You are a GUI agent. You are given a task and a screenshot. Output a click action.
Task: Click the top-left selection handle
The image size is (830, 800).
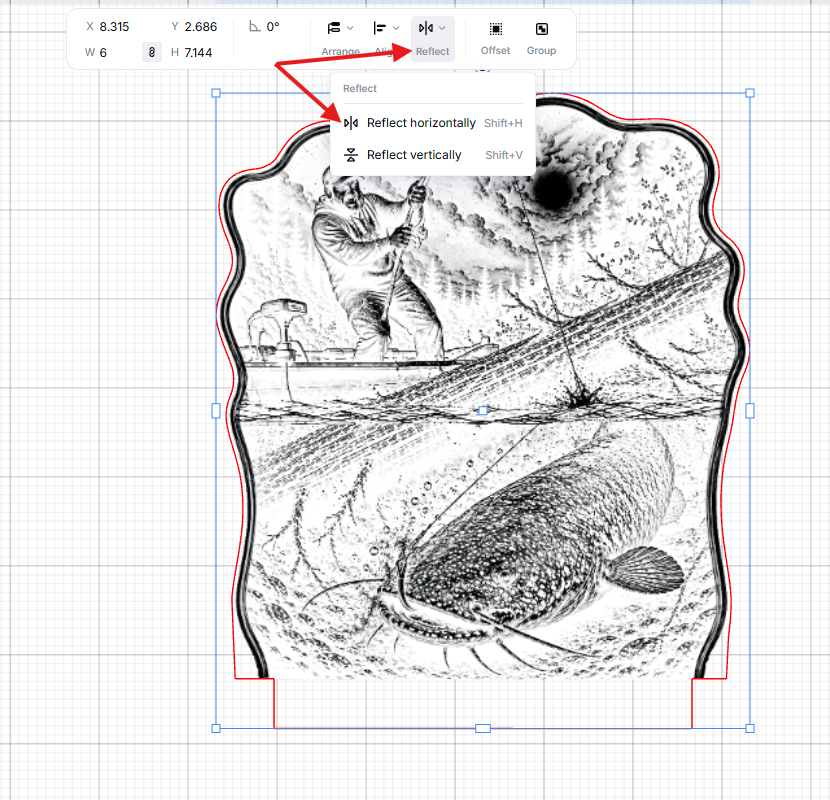coord(216,93)
